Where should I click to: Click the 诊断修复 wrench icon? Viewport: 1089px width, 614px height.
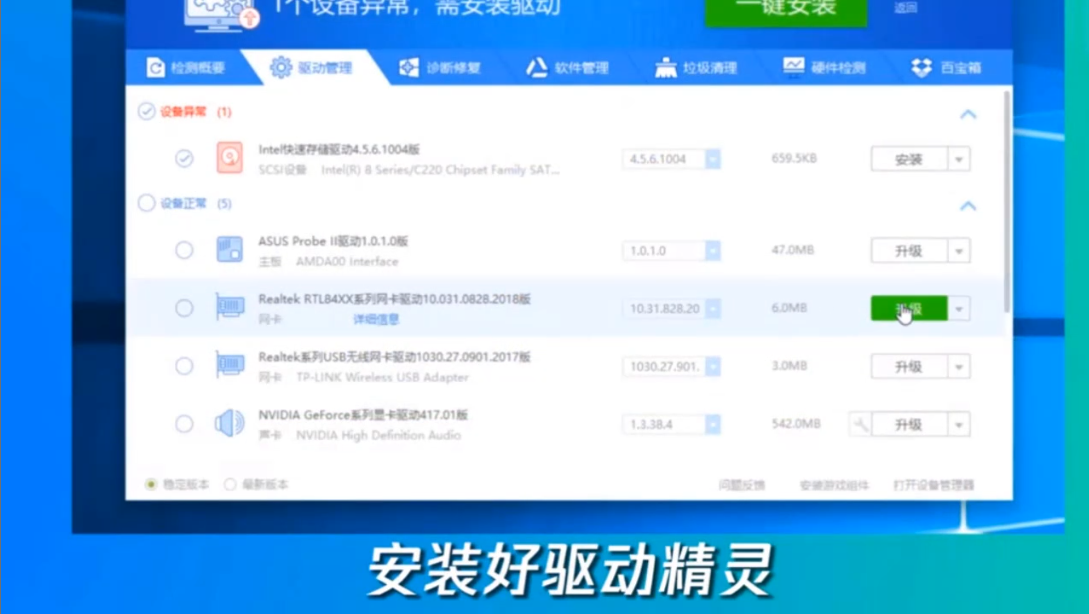tap(409, 67)
